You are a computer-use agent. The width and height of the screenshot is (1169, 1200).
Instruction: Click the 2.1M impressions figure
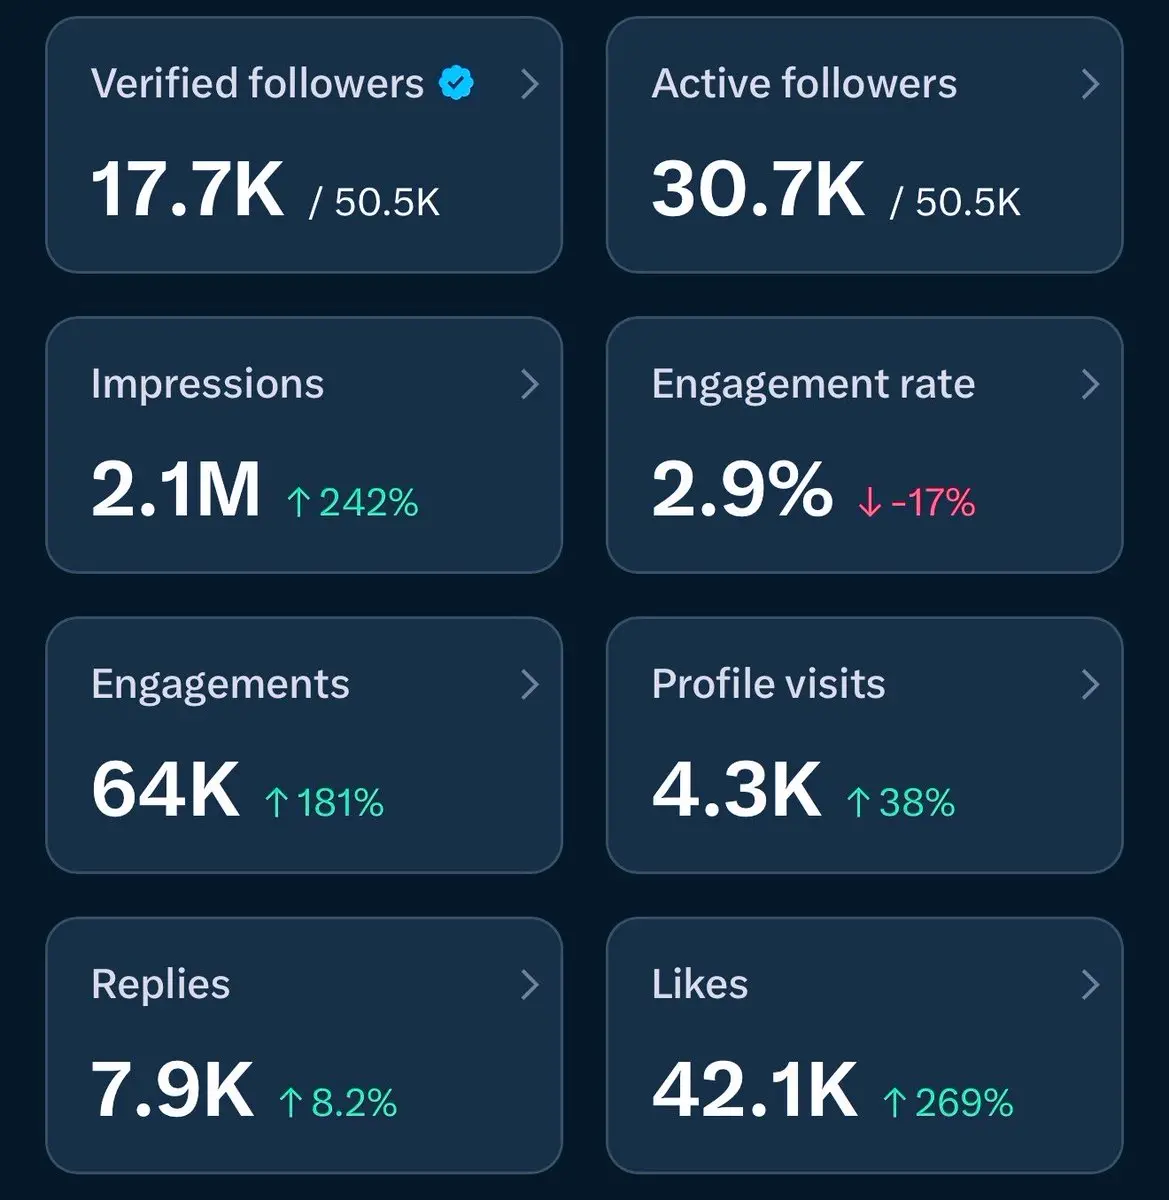click(176, 489)
